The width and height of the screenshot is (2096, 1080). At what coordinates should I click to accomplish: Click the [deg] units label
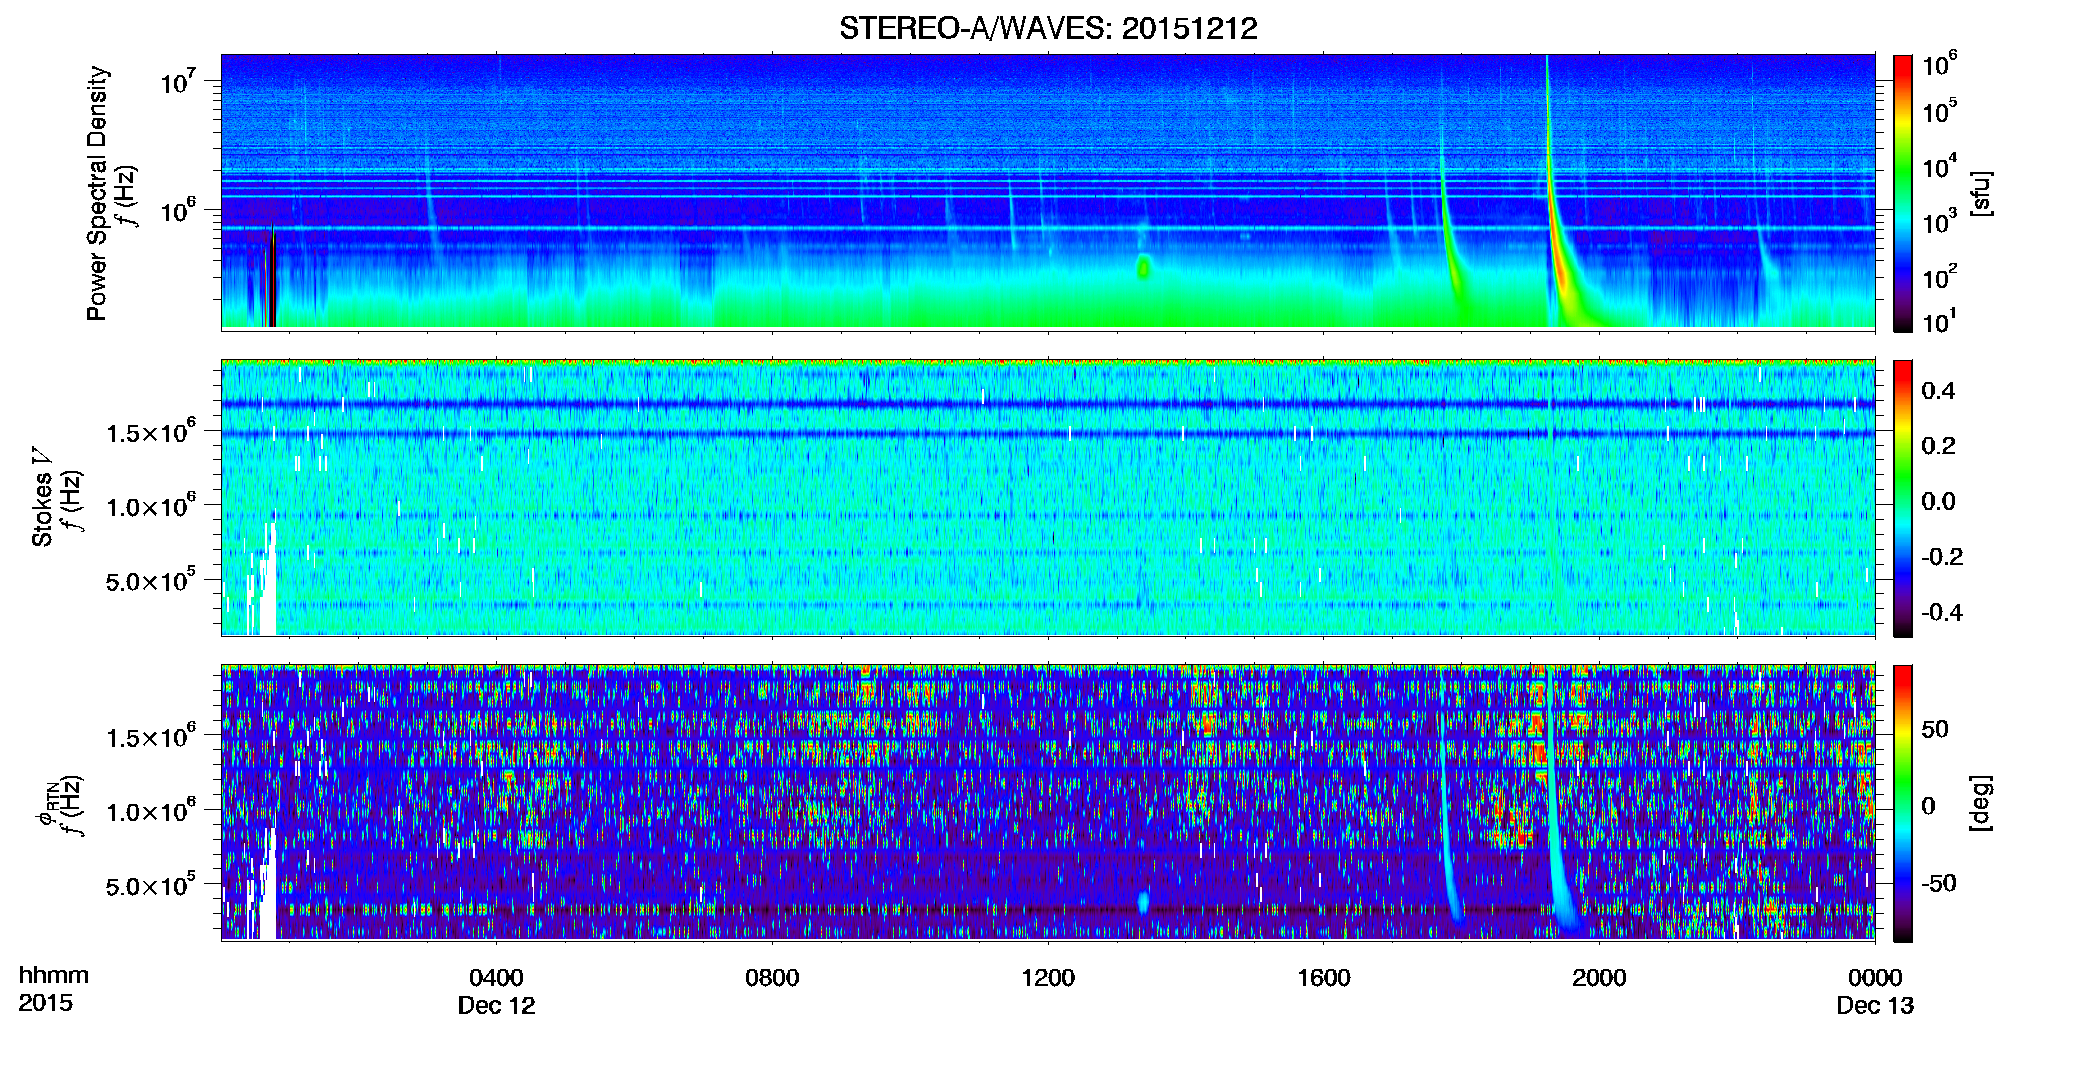coord(1980,803)
